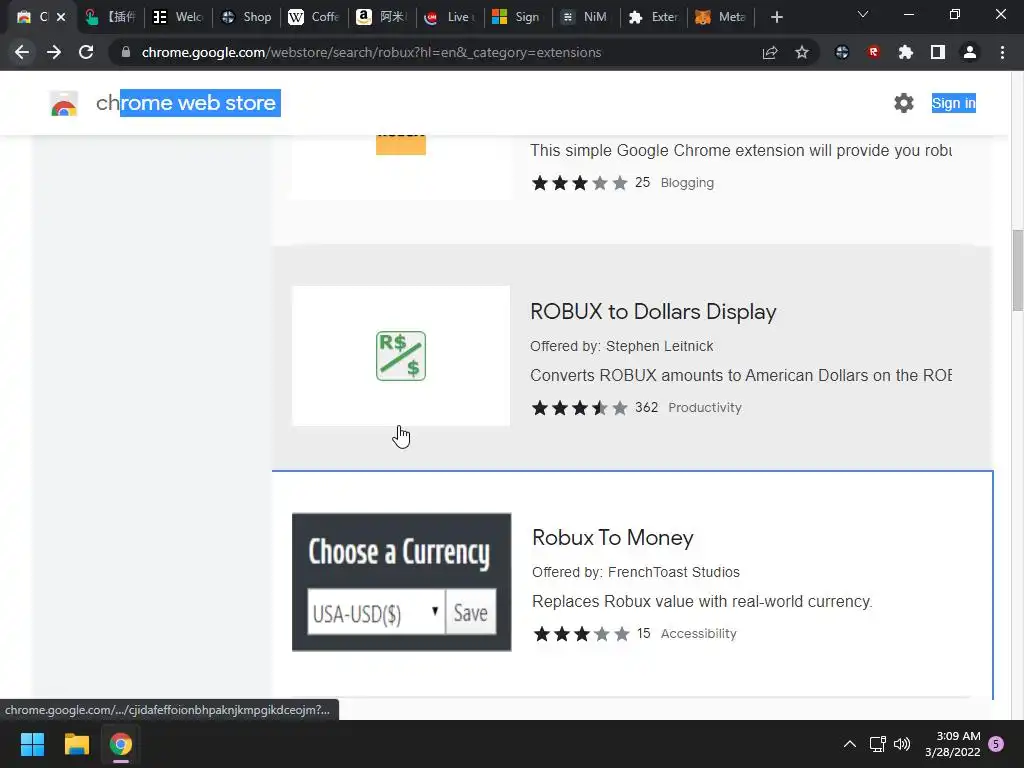The width and height of the screenshot is (1024, 768).
Task: Click the chrome web store title
Action: (x=188, y=103)
